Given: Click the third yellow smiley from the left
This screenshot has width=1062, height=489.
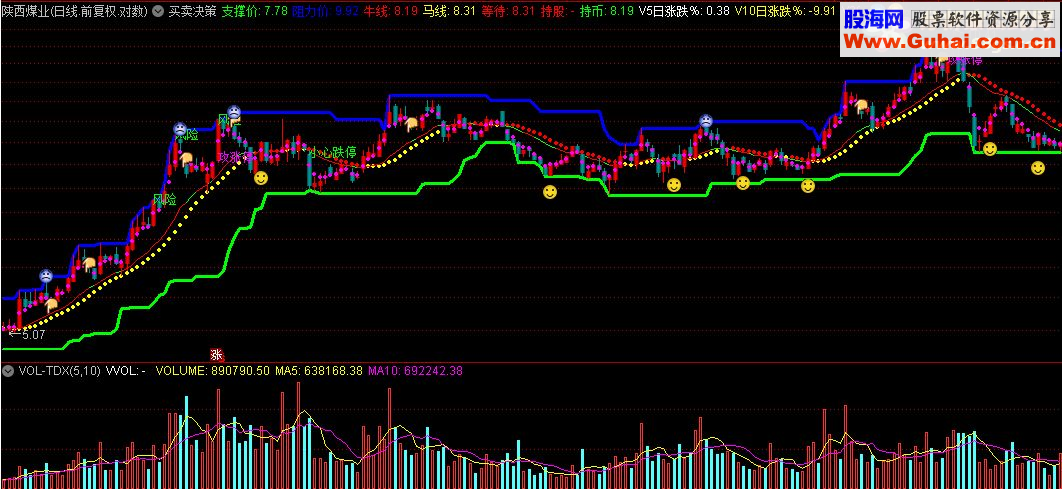Looking at the screenshot, I should click(x=673, y=184).
